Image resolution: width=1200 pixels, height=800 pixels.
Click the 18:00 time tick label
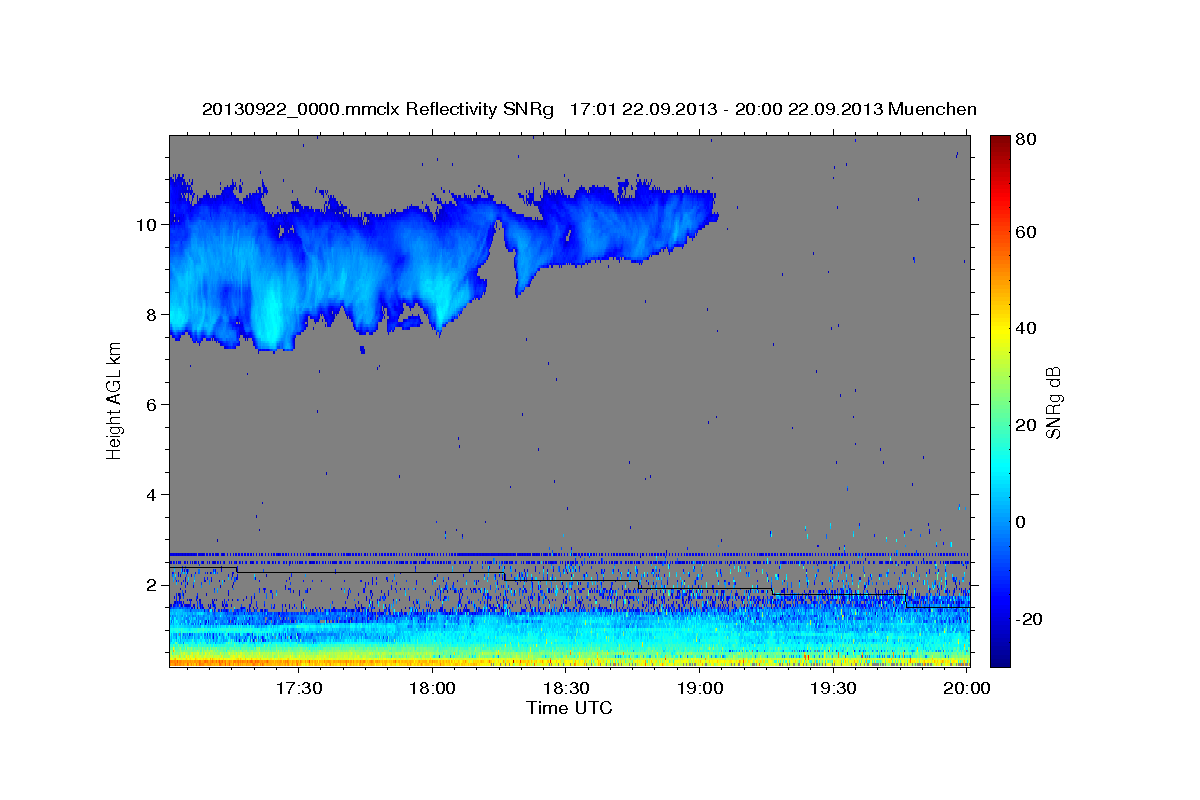tap(432, 688)
